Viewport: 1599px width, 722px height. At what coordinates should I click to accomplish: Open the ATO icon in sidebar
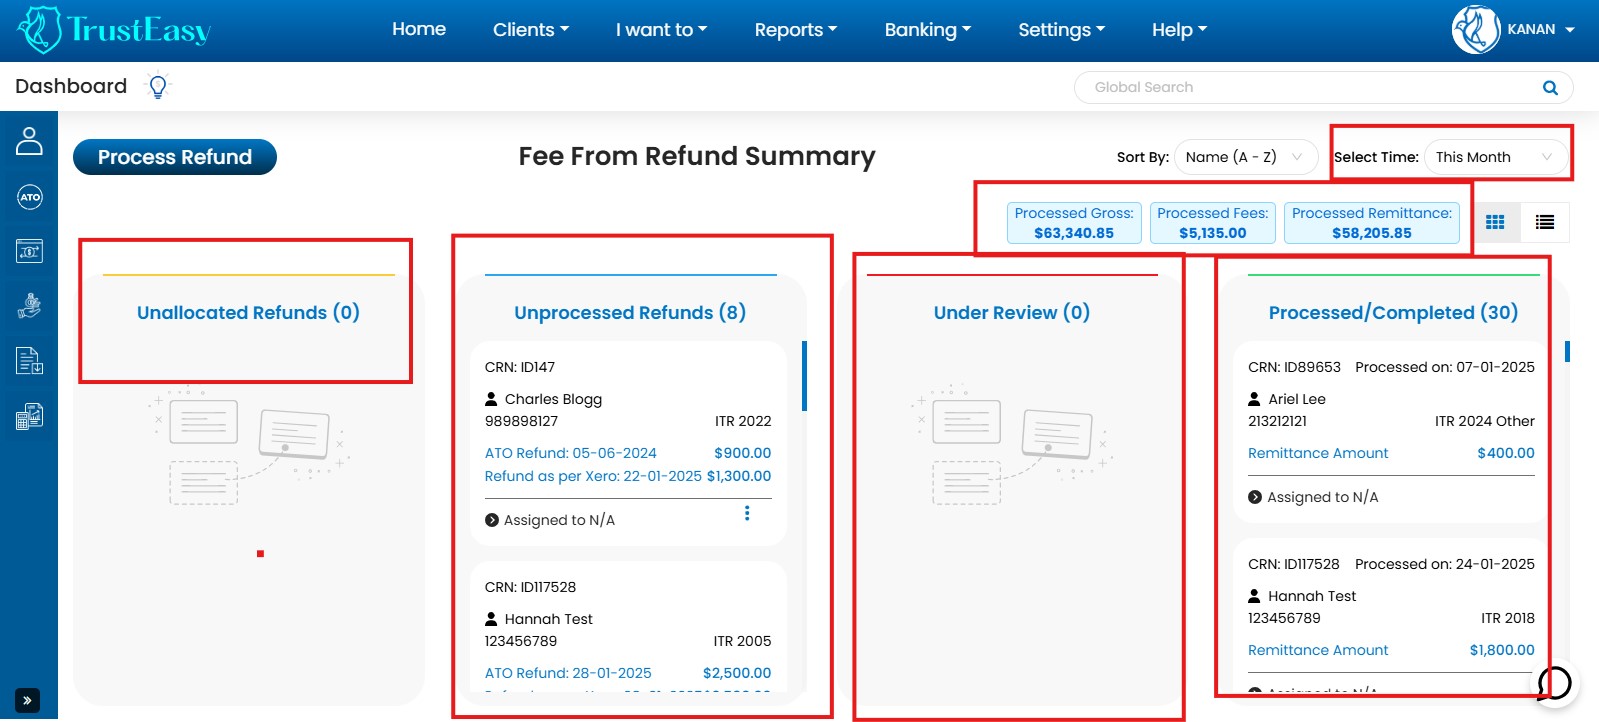[x=29, y=197]
